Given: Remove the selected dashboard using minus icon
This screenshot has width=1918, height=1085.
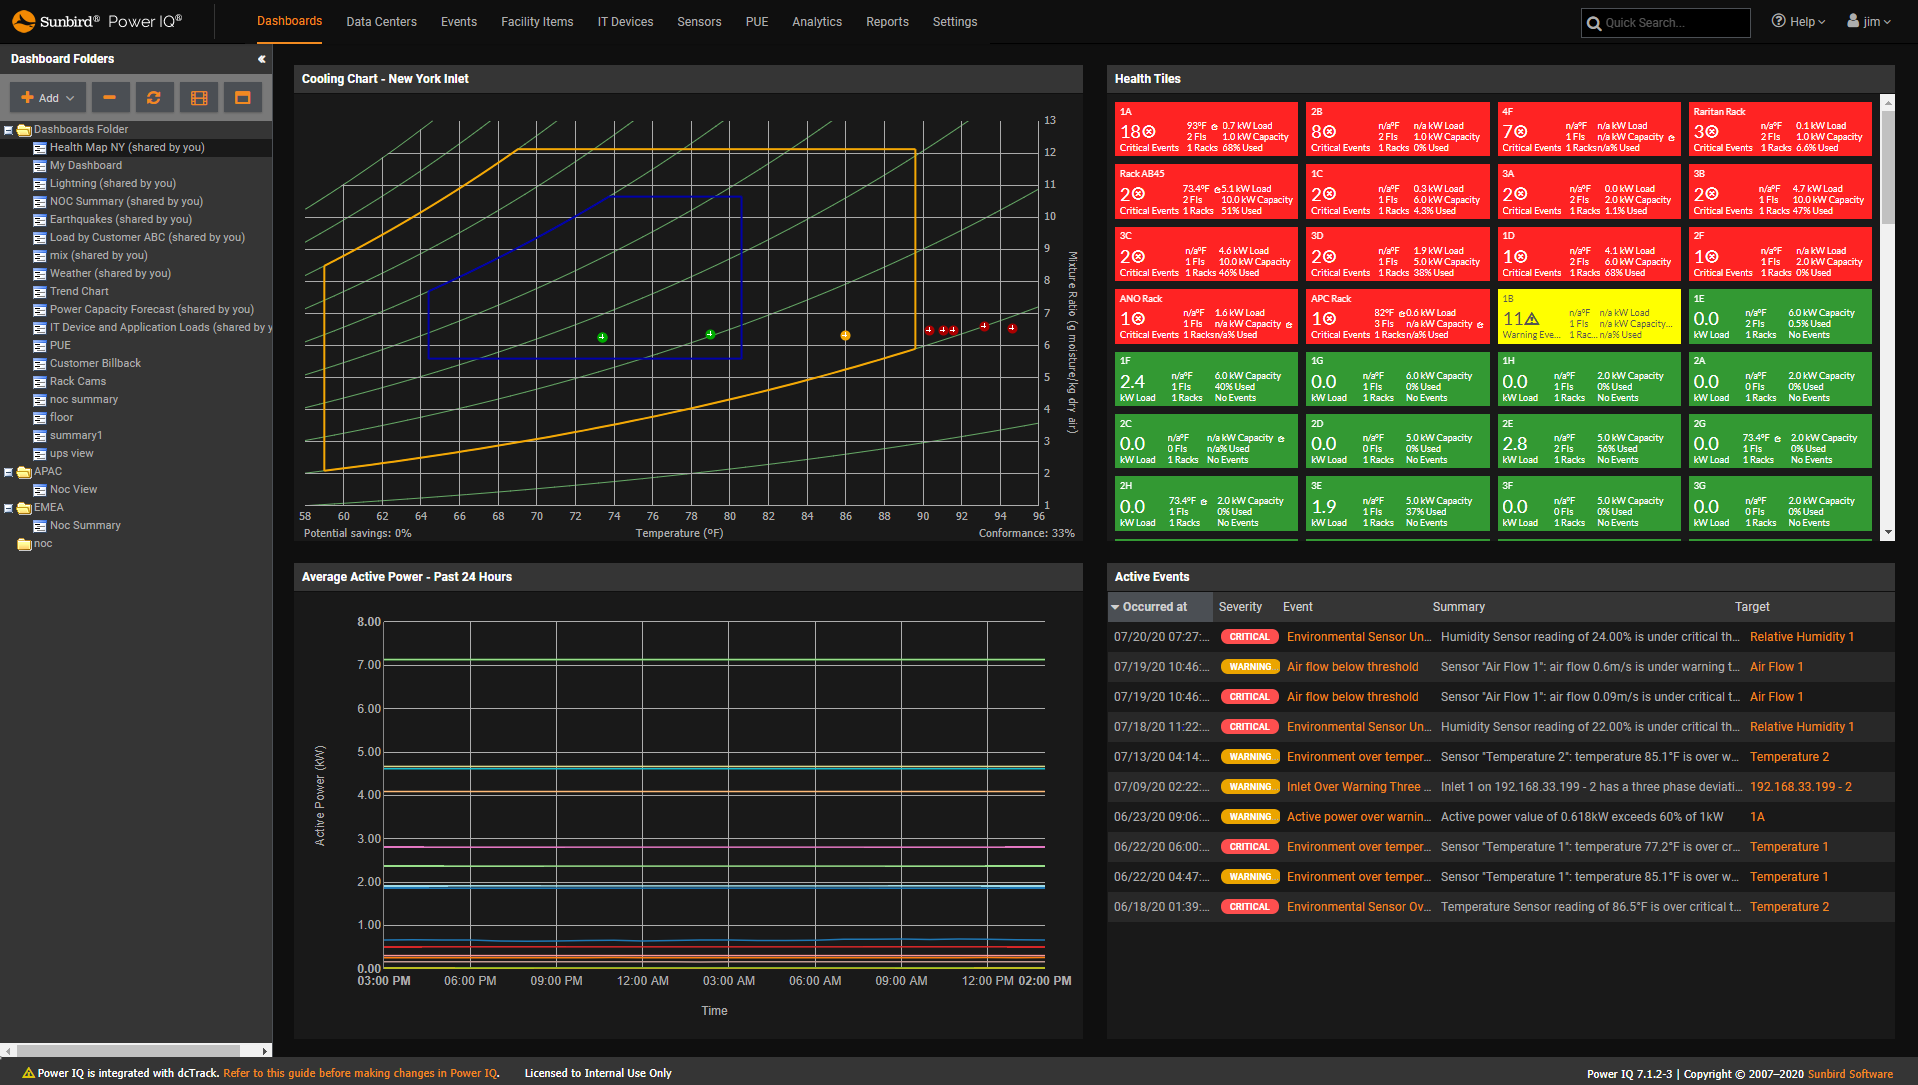Looking at the screenshot, I should (110, 97).
